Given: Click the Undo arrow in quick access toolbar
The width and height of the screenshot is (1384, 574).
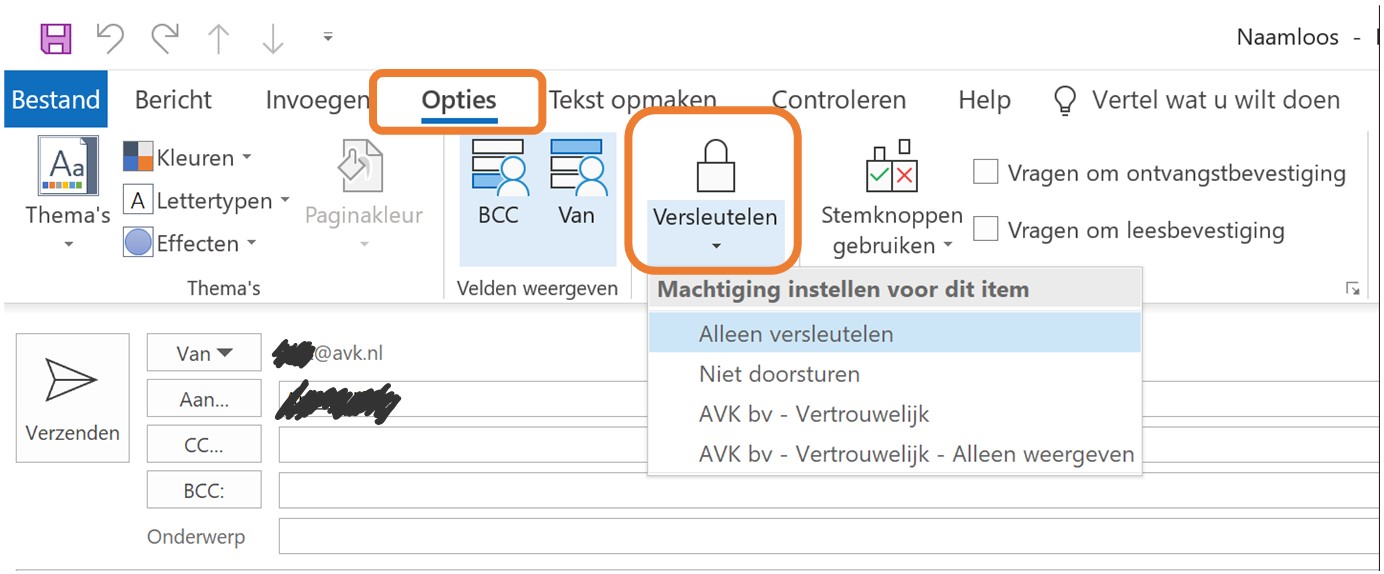Looking at the screenshot, I should tap(110, 38).
